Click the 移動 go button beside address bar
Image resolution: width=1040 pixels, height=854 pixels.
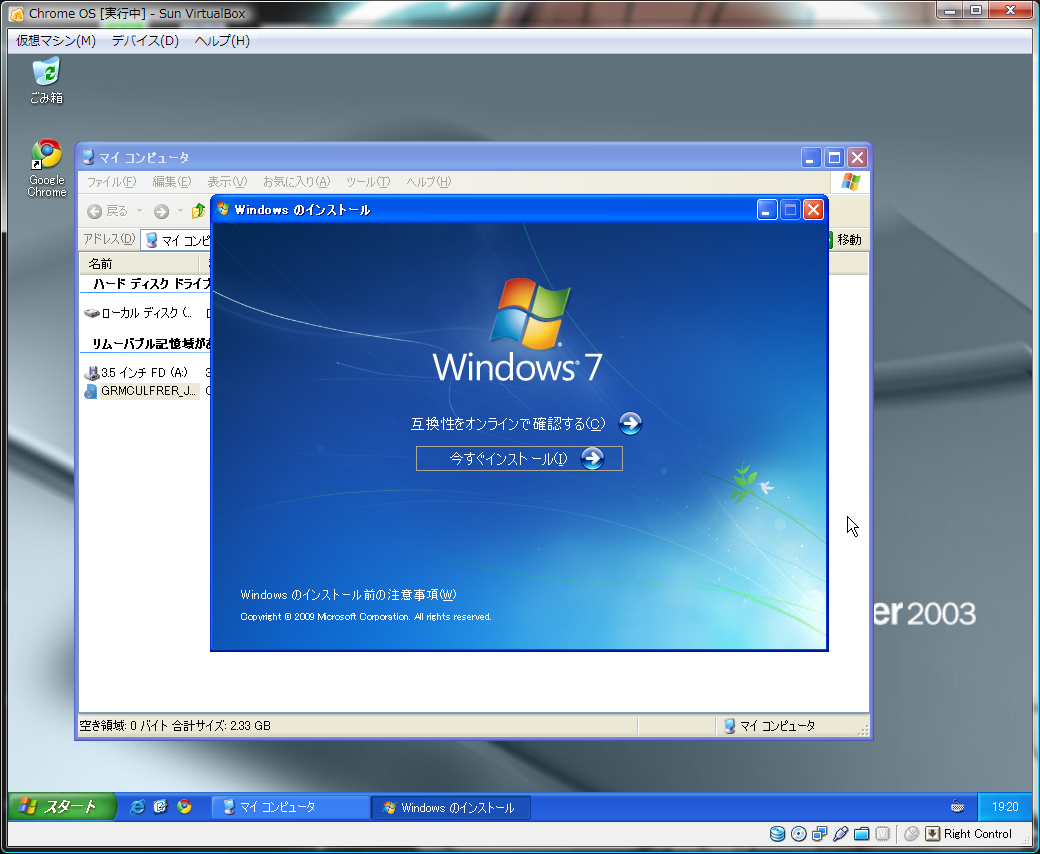pyautogui.click(x=846, y=239)
